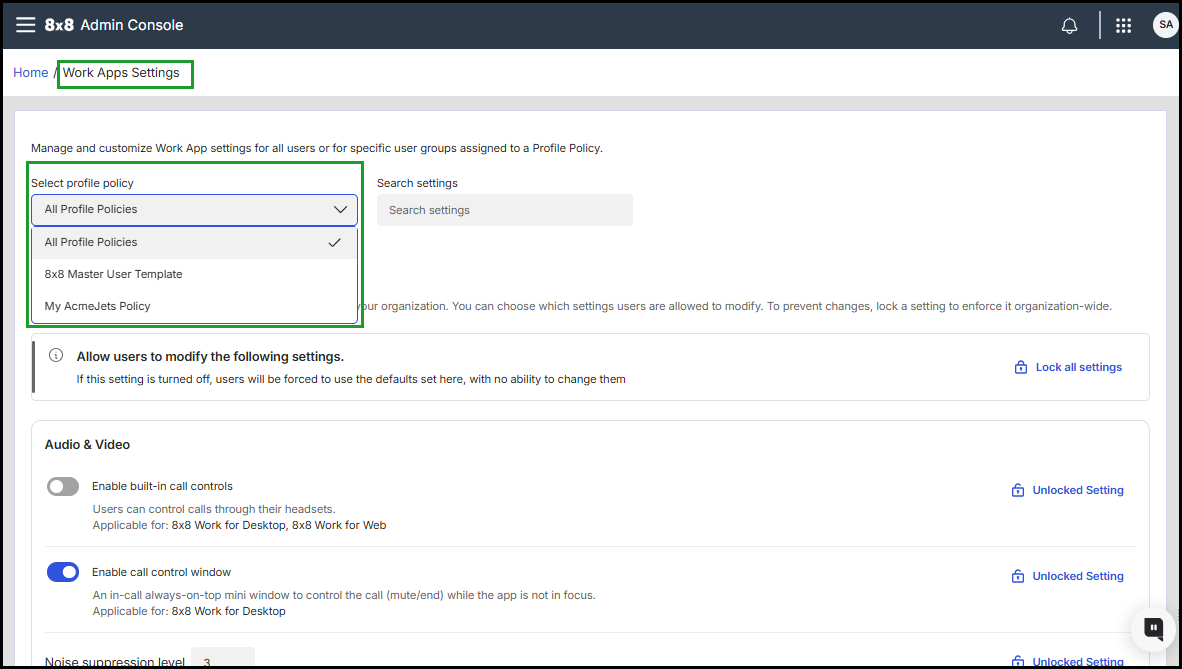Open the chat support widget

[1153, 628]
